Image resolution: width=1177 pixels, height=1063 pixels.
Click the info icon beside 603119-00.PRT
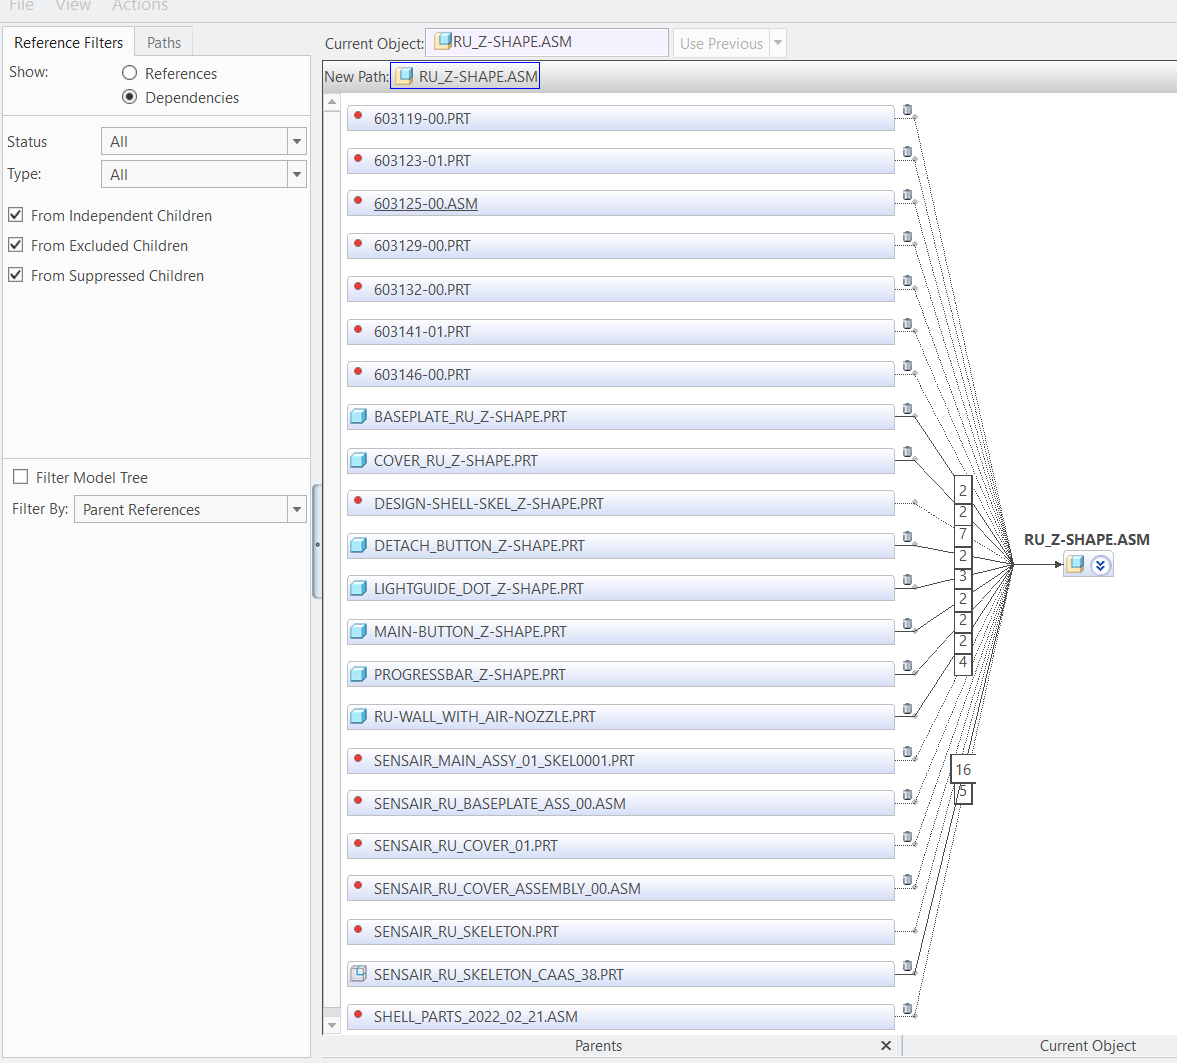point(906,110)
